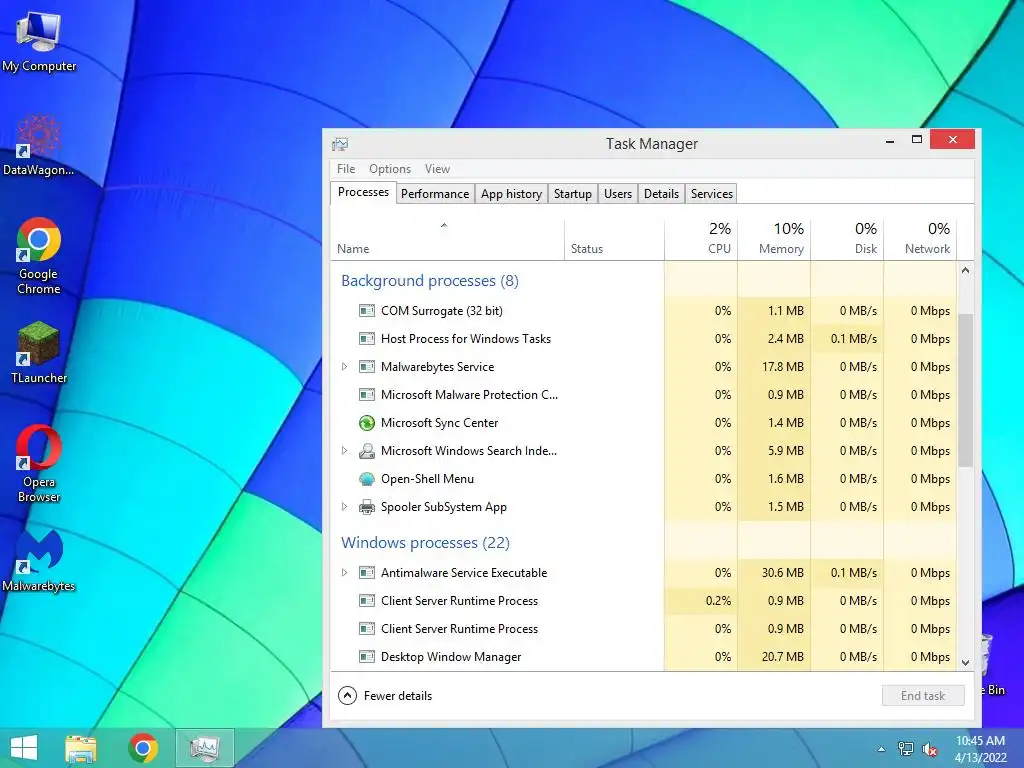Screen dimensions: 1024x768
Task: Switch to the Details tab
Action: click(662, 194)
